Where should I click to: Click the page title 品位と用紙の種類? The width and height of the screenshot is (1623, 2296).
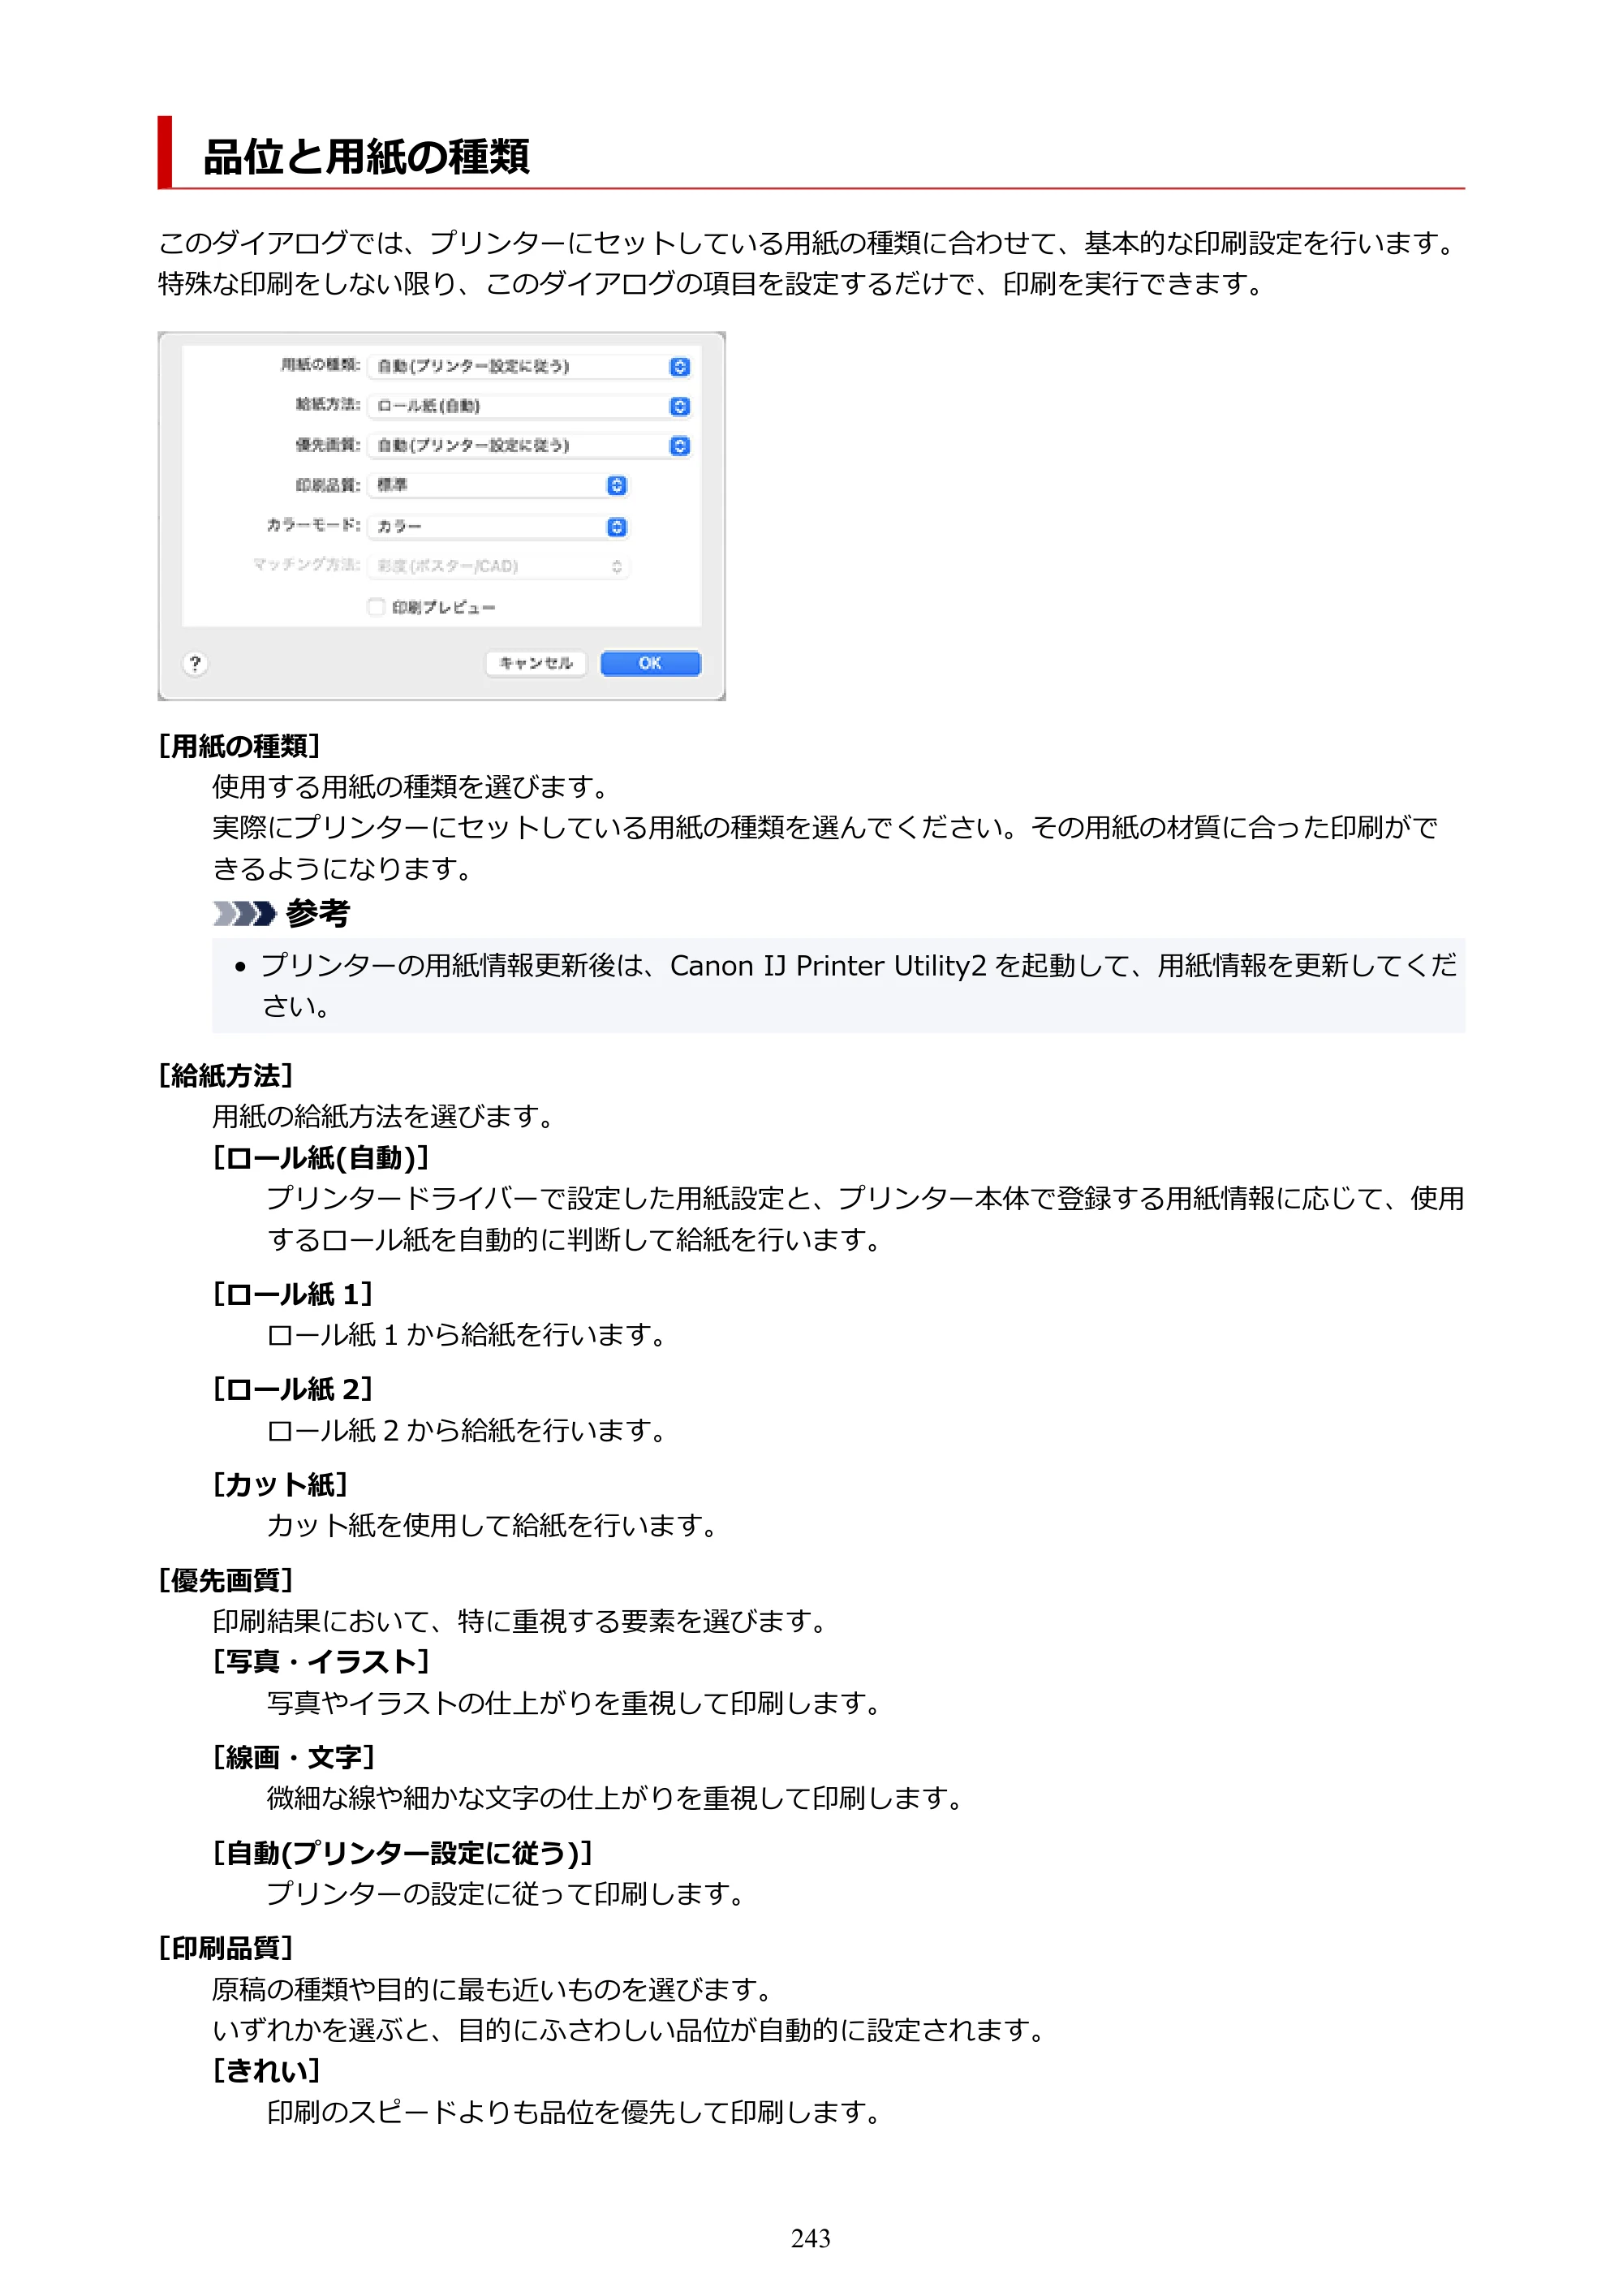(x=366, y=157)
